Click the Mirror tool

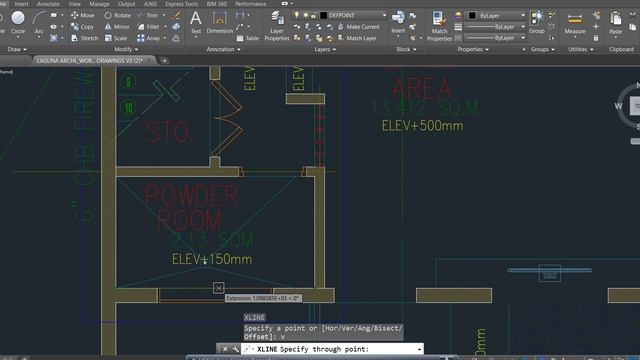(x=117, y=27)
